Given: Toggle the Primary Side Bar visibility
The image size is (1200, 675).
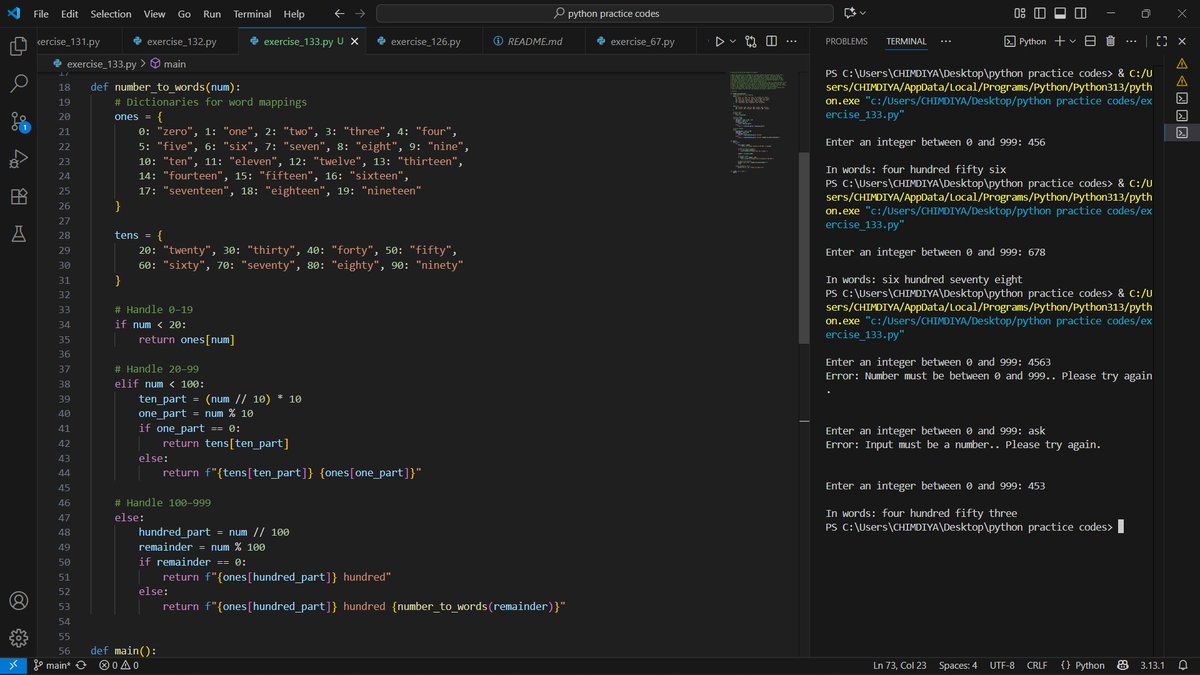Looking at the screenshot, I should click(1040, 14).
